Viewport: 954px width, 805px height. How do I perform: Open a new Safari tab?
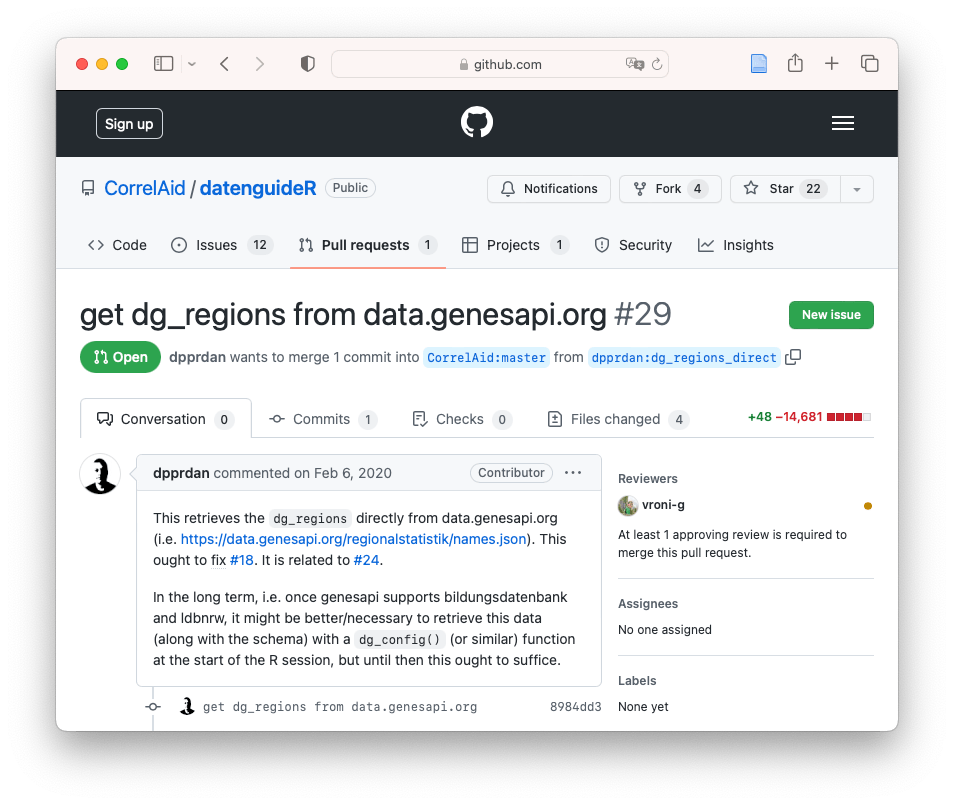pos(831,64)
